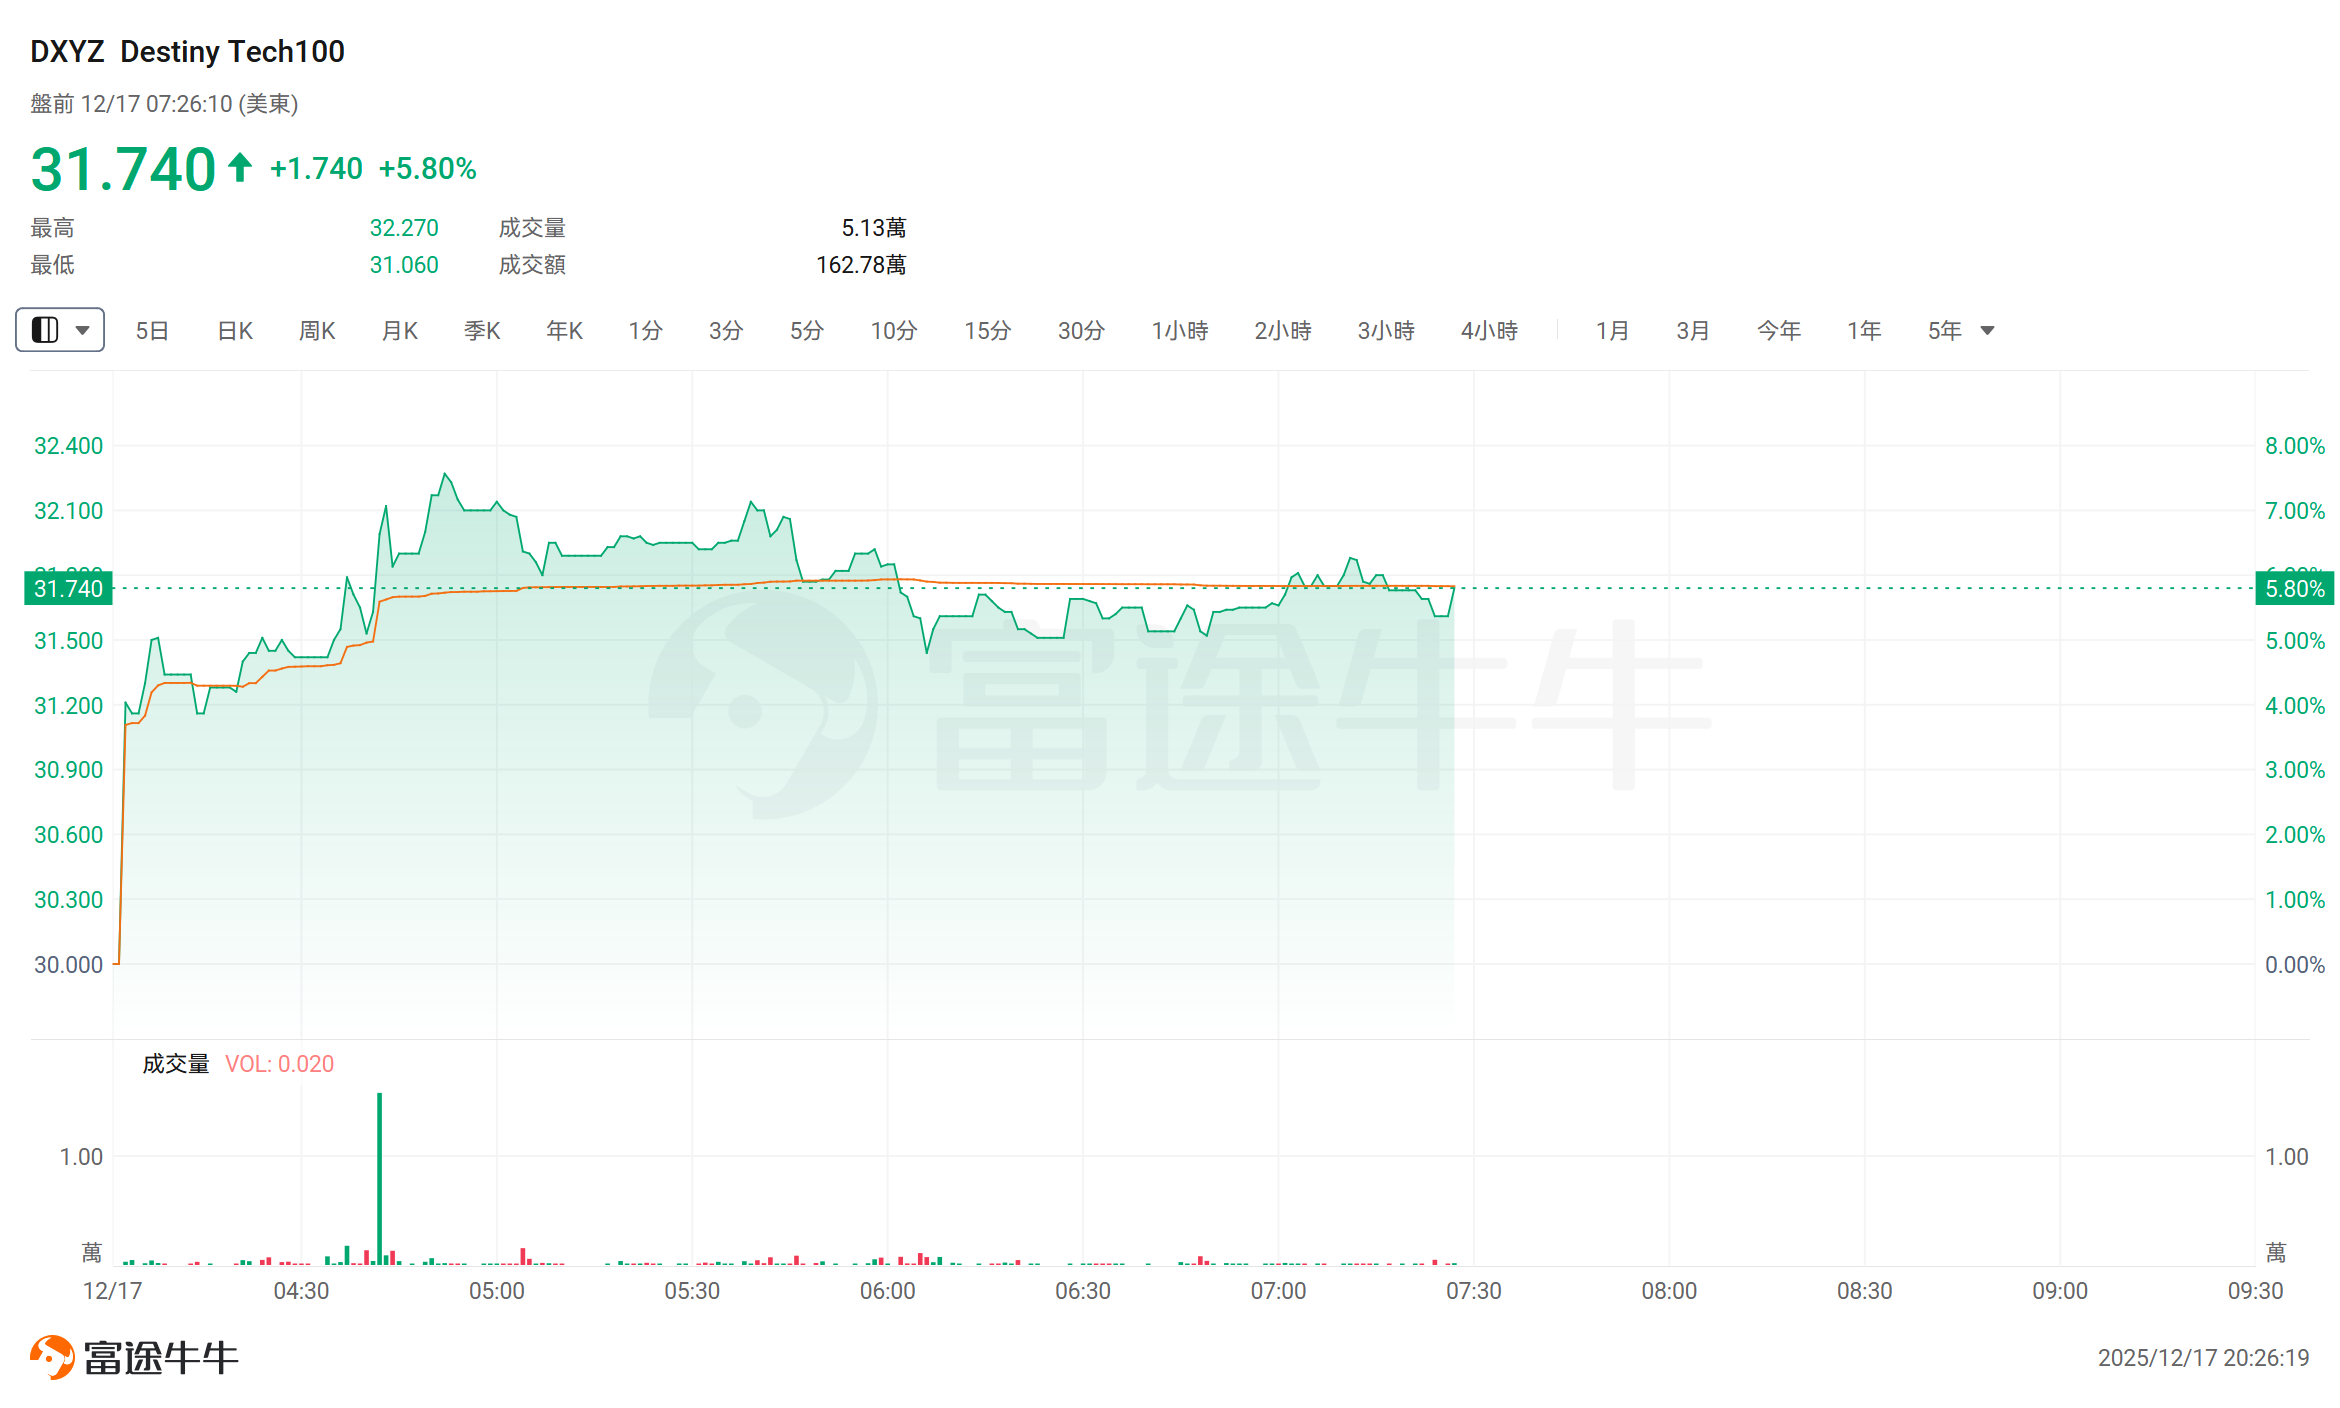
Task: Click the green up-arrow beside the price
Action: tap(239, 167)
